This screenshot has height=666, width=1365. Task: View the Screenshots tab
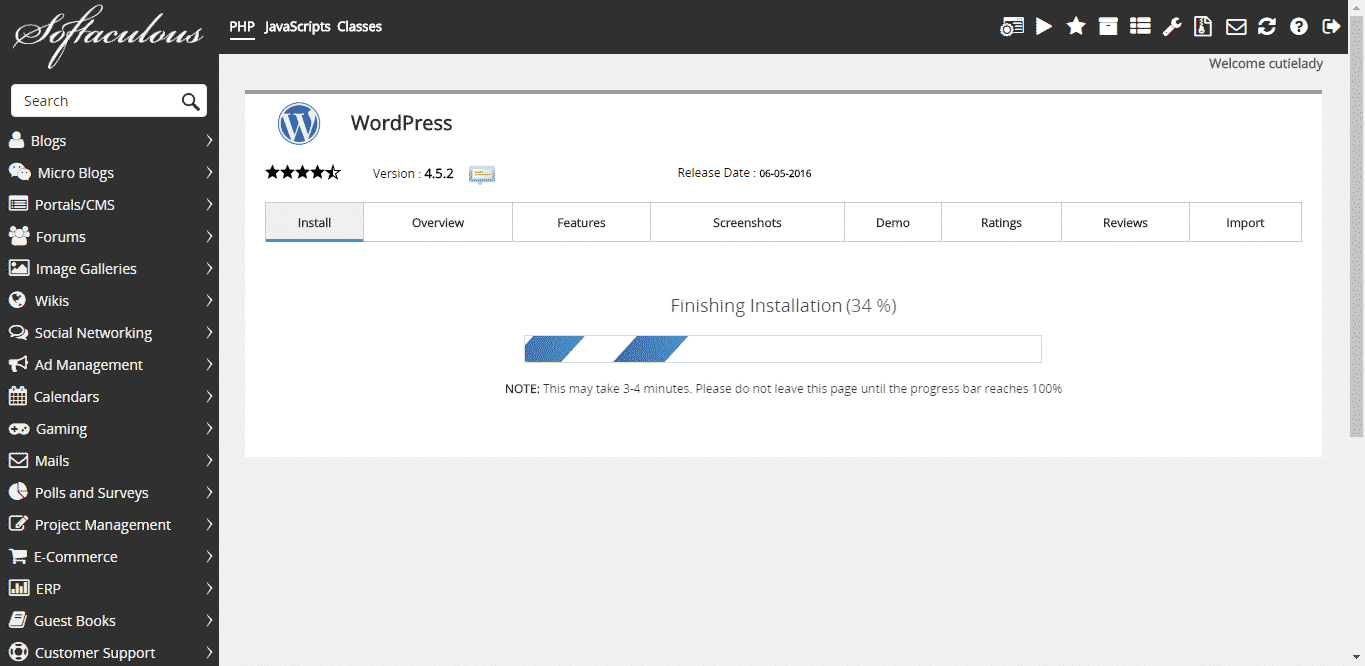(747, 222)
